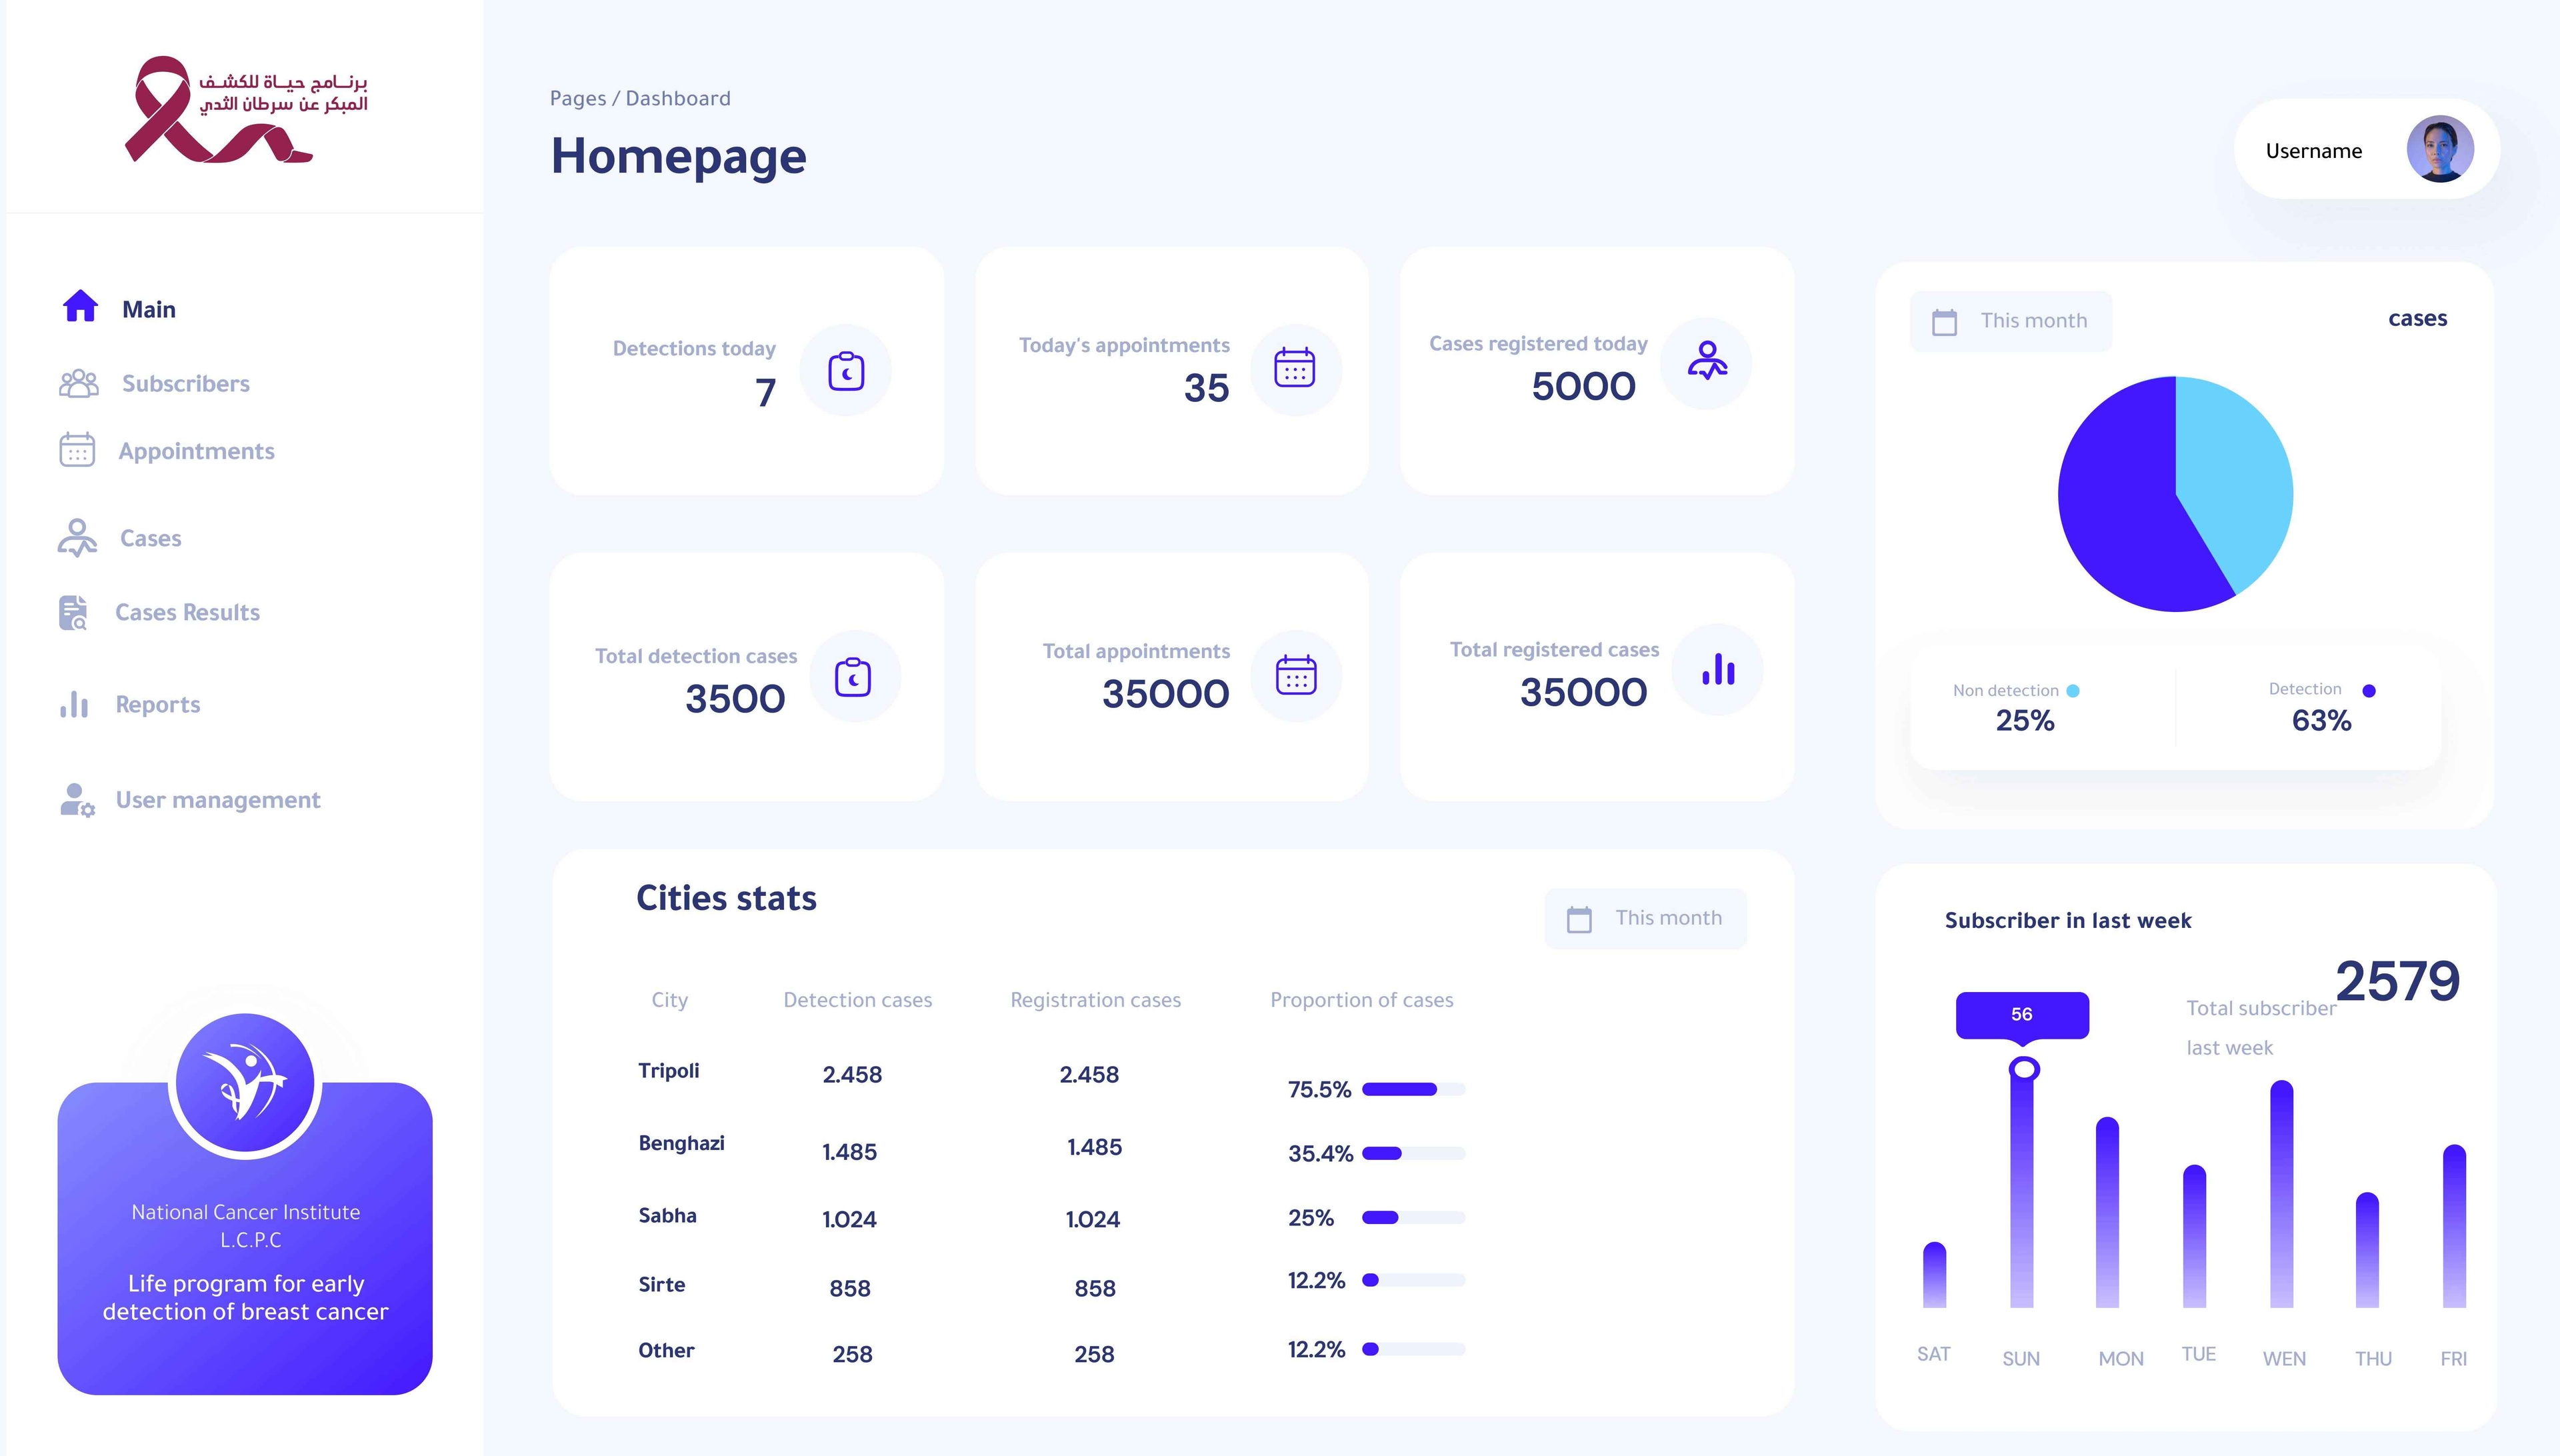Click the clipboard icon beside Detections today
The width and height of the screenshot is (2560, 1456).
(x=846, y=371)
